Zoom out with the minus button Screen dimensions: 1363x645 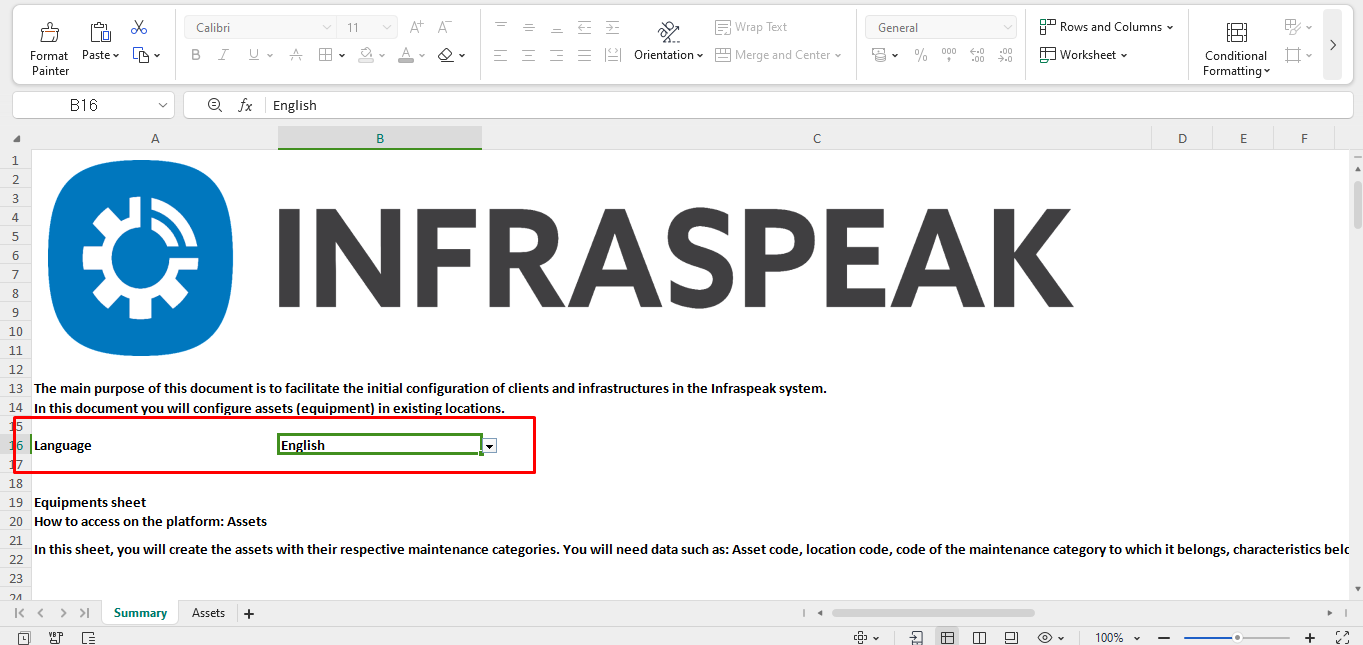[1164, 638]
